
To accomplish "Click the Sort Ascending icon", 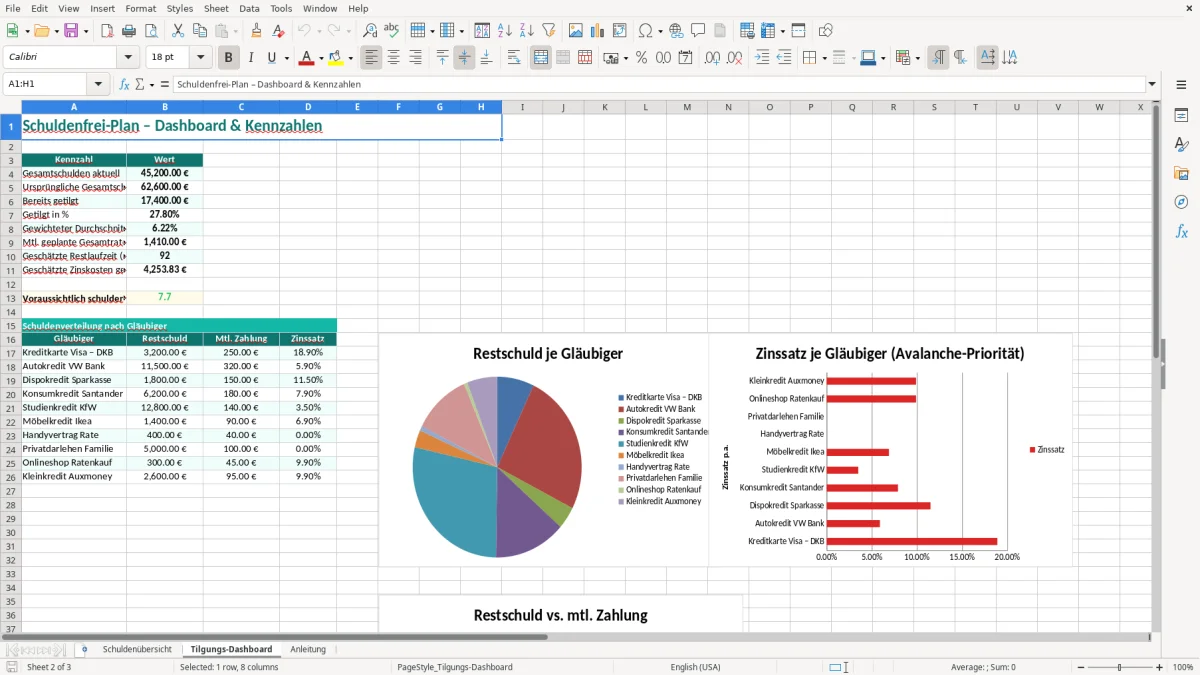I will 504,31.
